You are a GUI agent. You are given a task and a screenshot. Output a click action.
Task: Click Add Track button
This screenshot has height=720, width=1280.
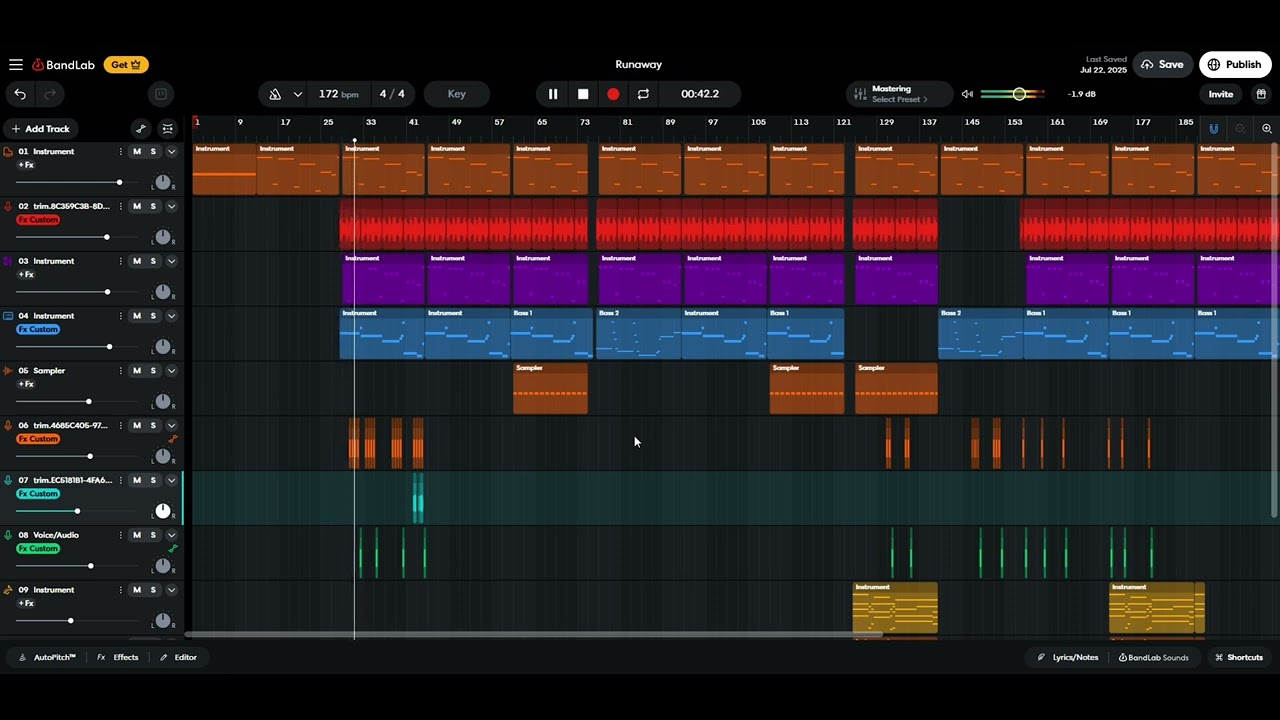41,129
